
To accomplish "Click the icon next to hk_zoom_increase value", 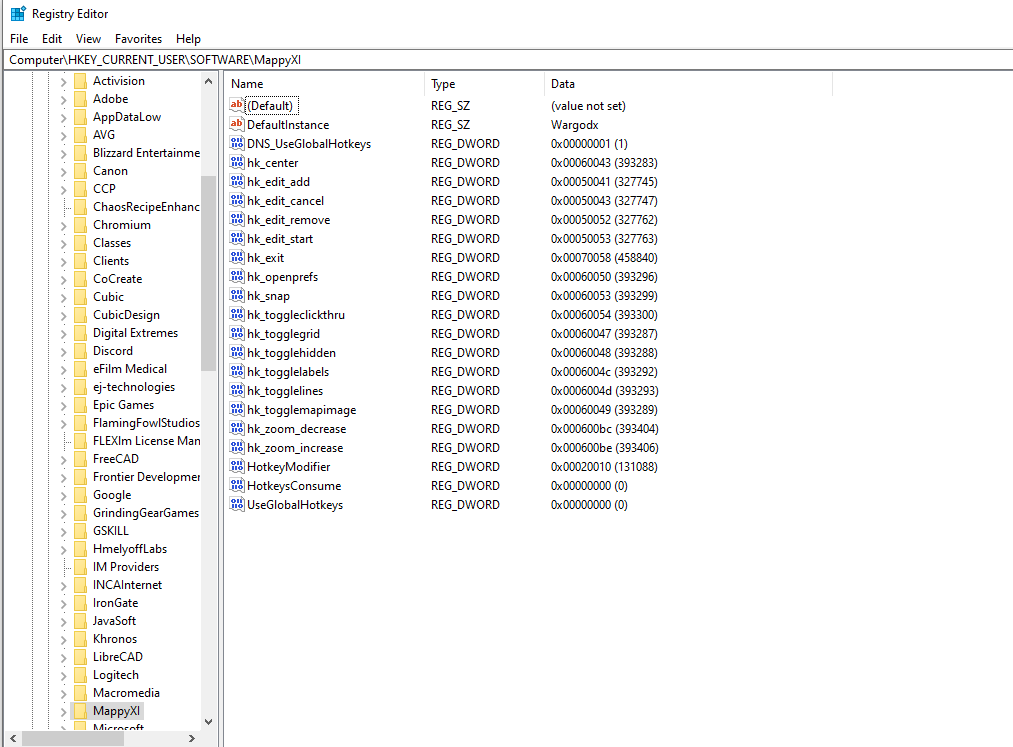I will 237,447.
